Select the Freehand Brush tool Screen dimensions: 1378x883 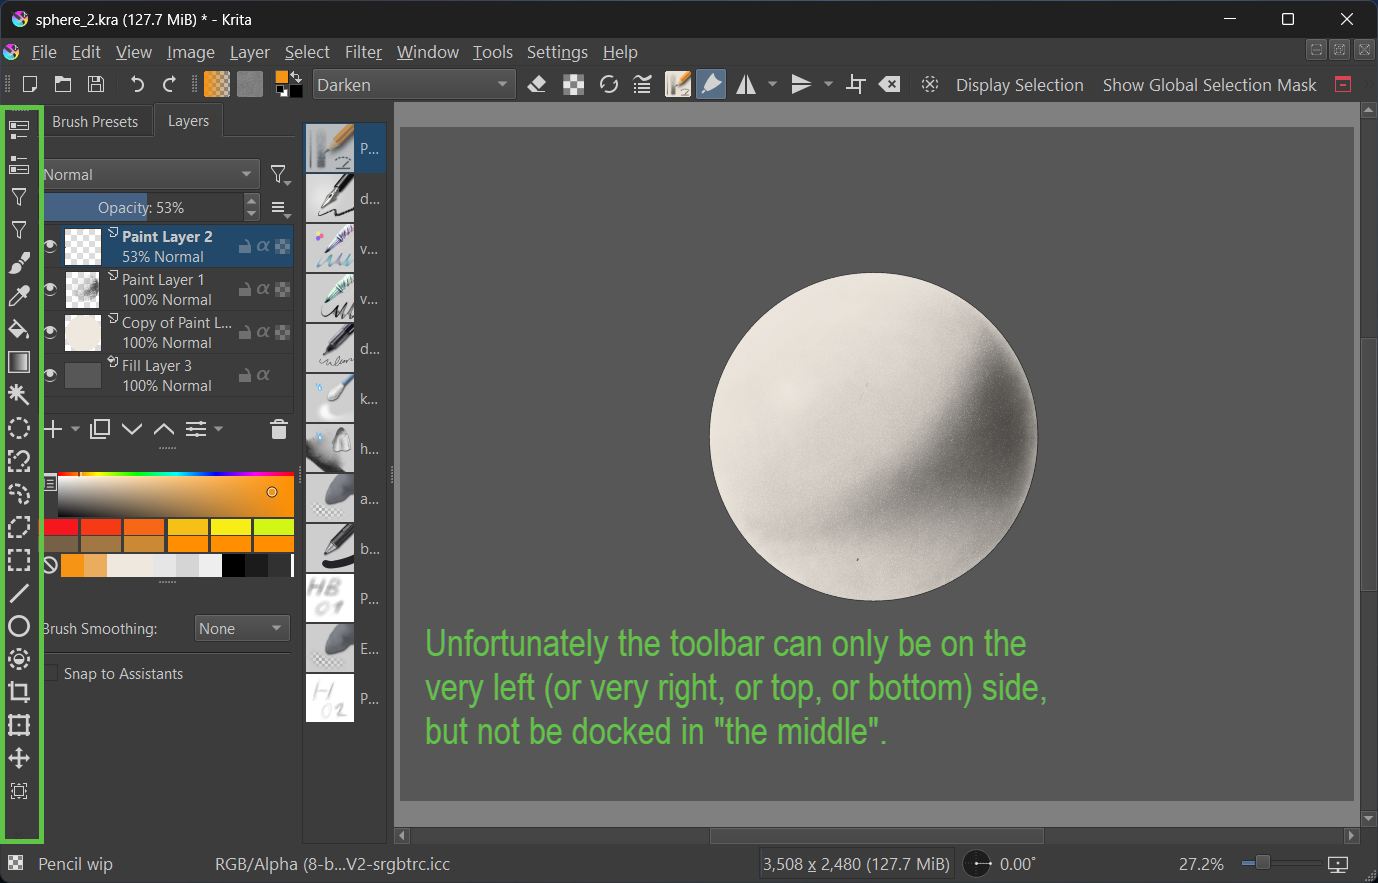tap(19, 263)
